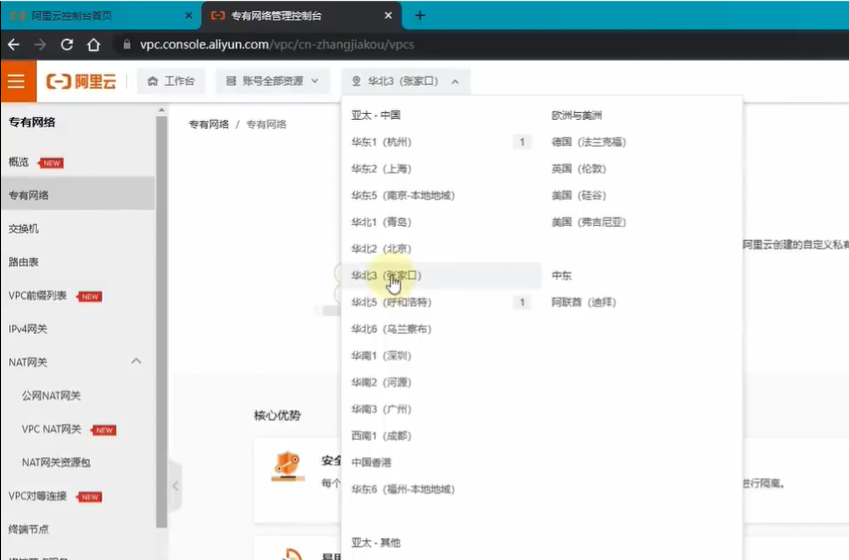Collapse the 华北3 (张家口) region selector
The width and height of the screenshot is (849, 560).
[x=406, y=81]
